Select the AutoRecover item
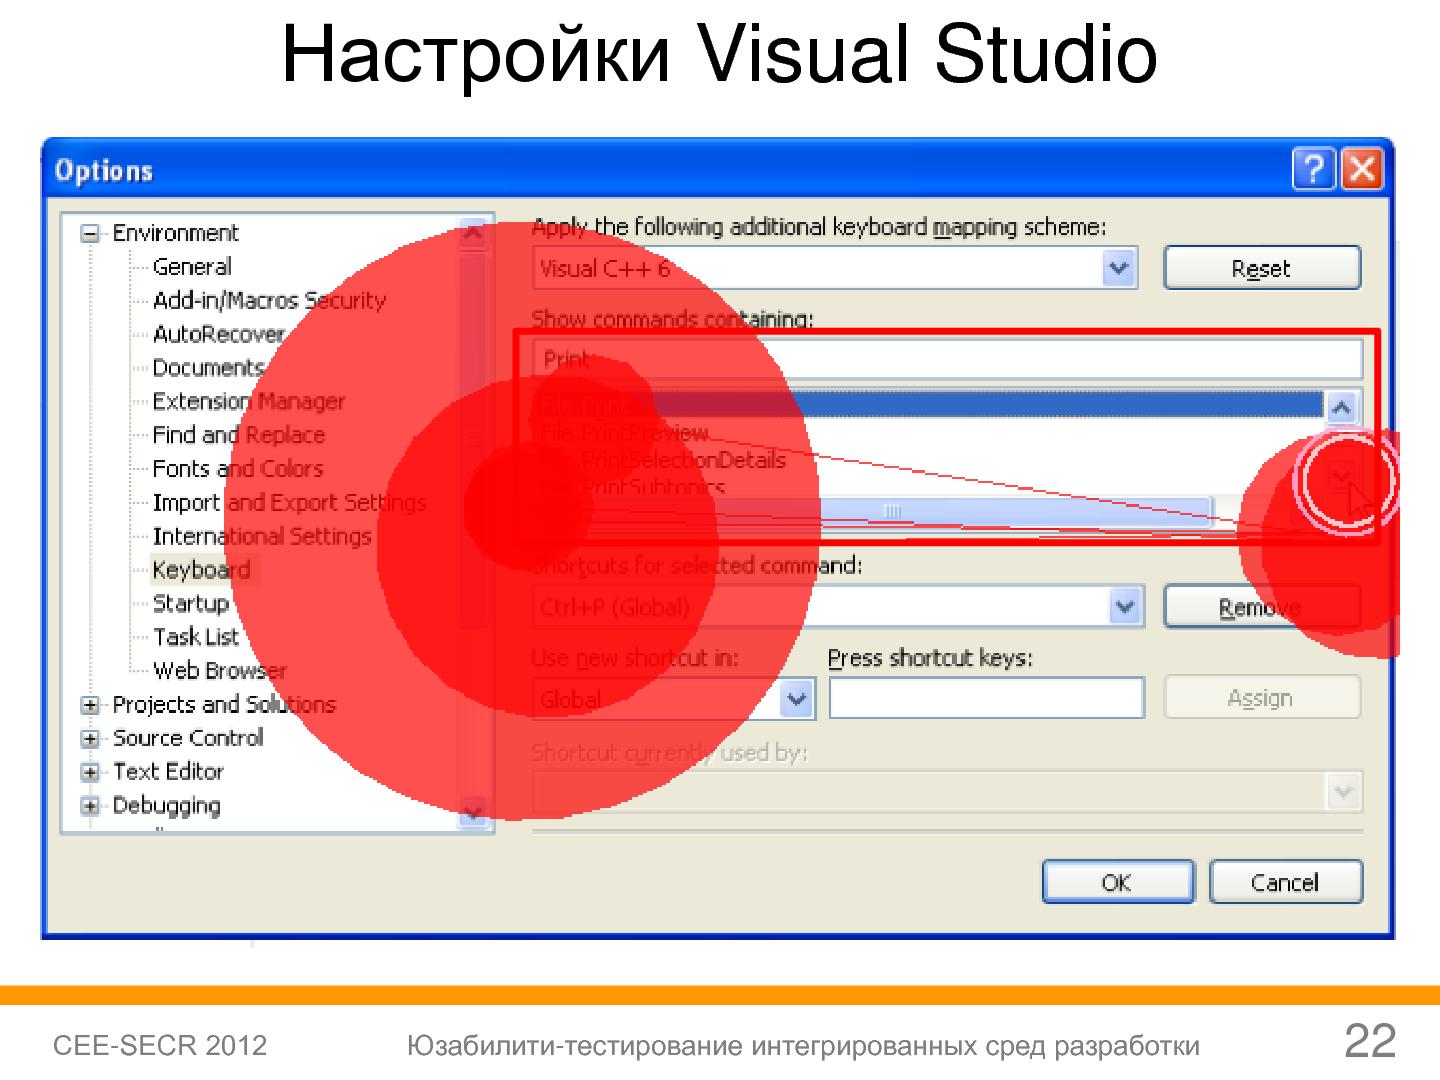 [218, 334]
